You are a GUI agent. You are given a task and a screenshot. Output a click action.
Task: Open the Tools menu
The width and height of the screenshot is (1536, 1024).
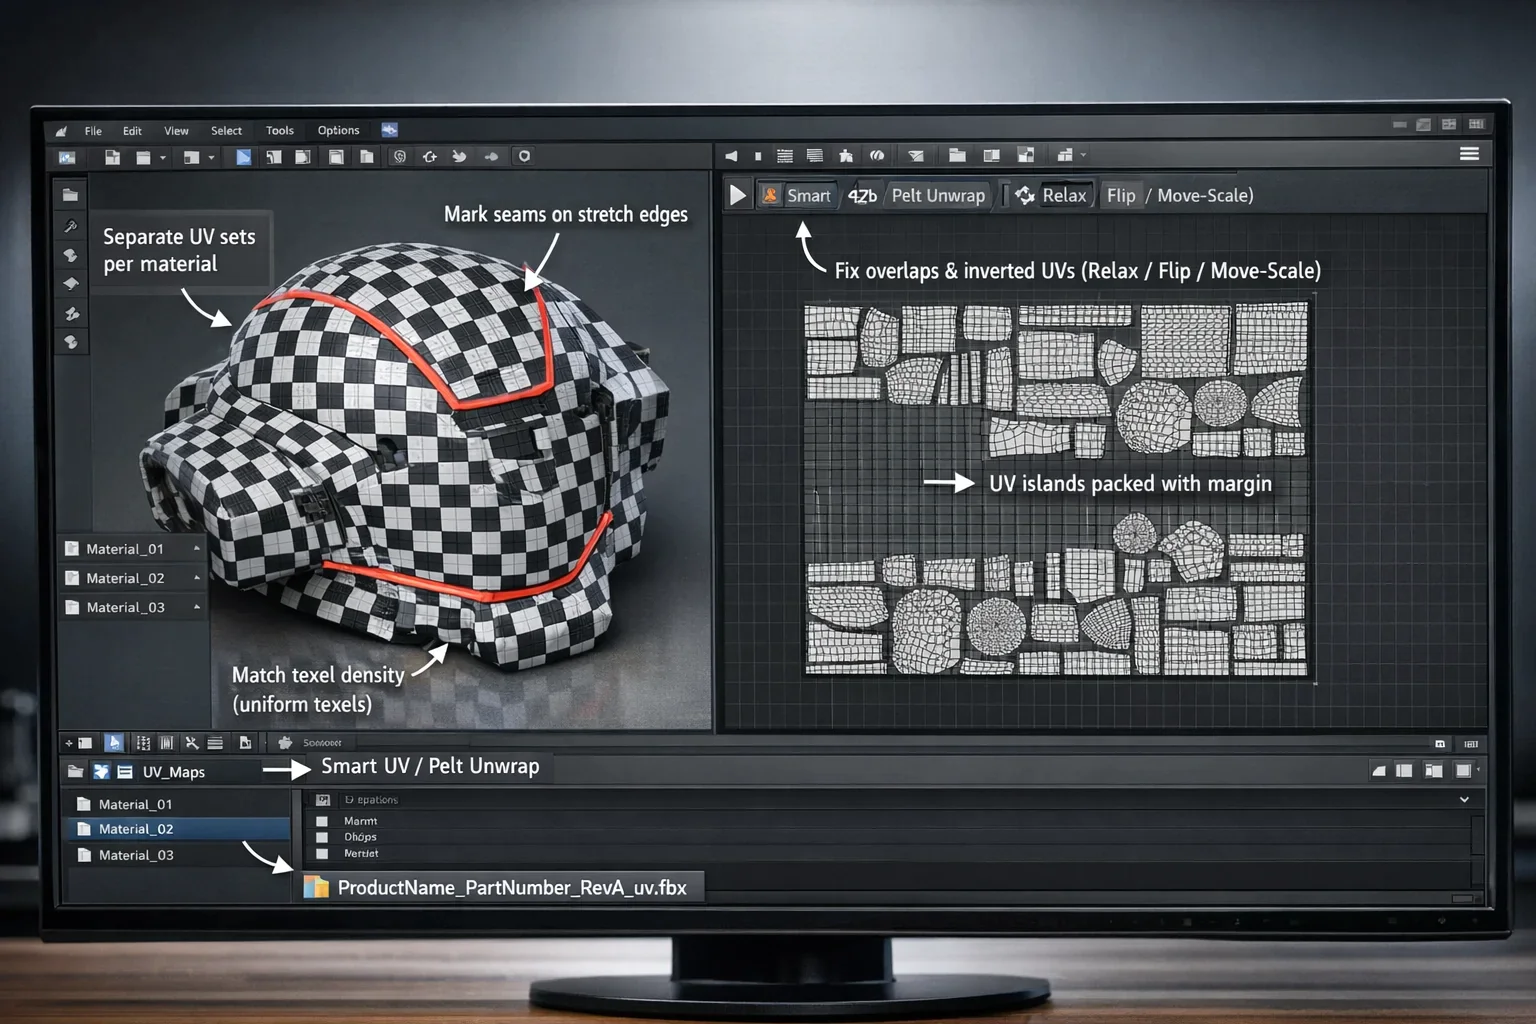[x=279, y=130]
